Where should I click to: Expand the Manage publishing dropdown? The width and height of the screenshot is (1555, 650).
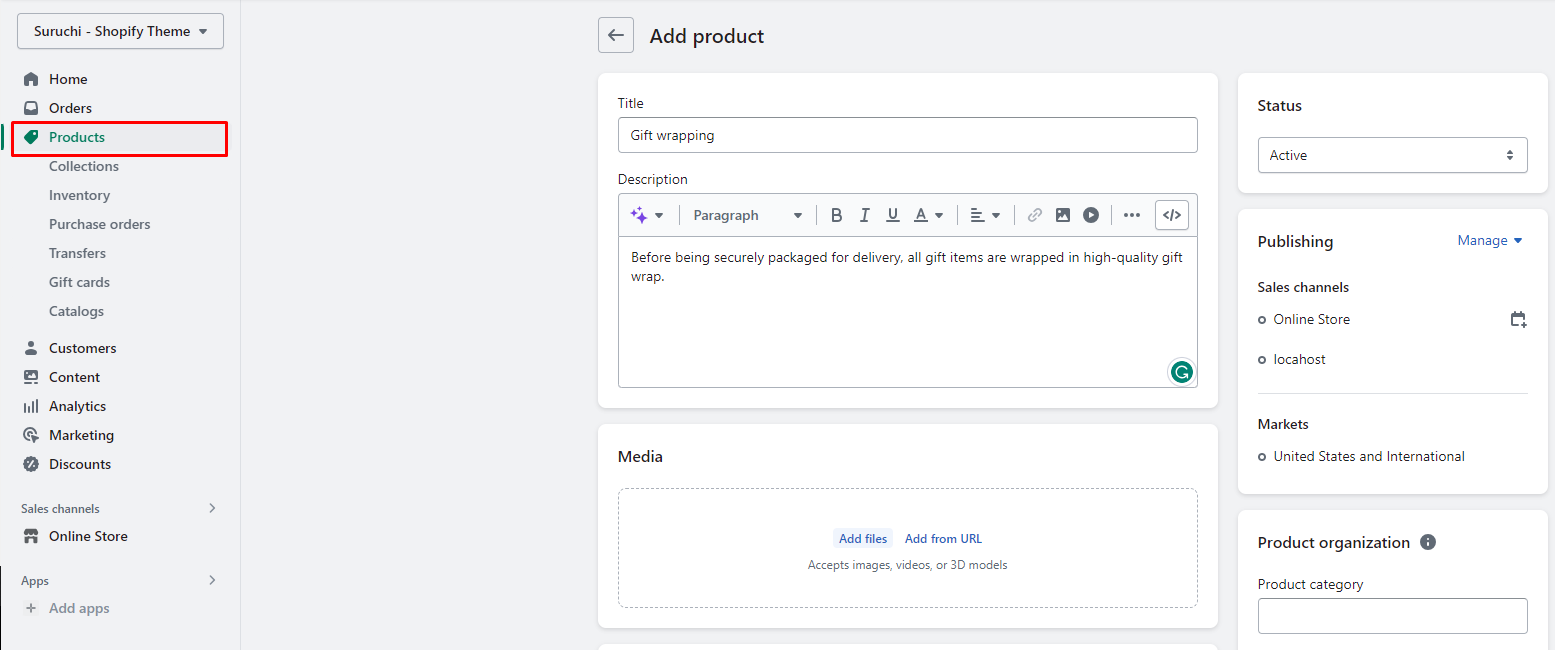click(1489, 241)
